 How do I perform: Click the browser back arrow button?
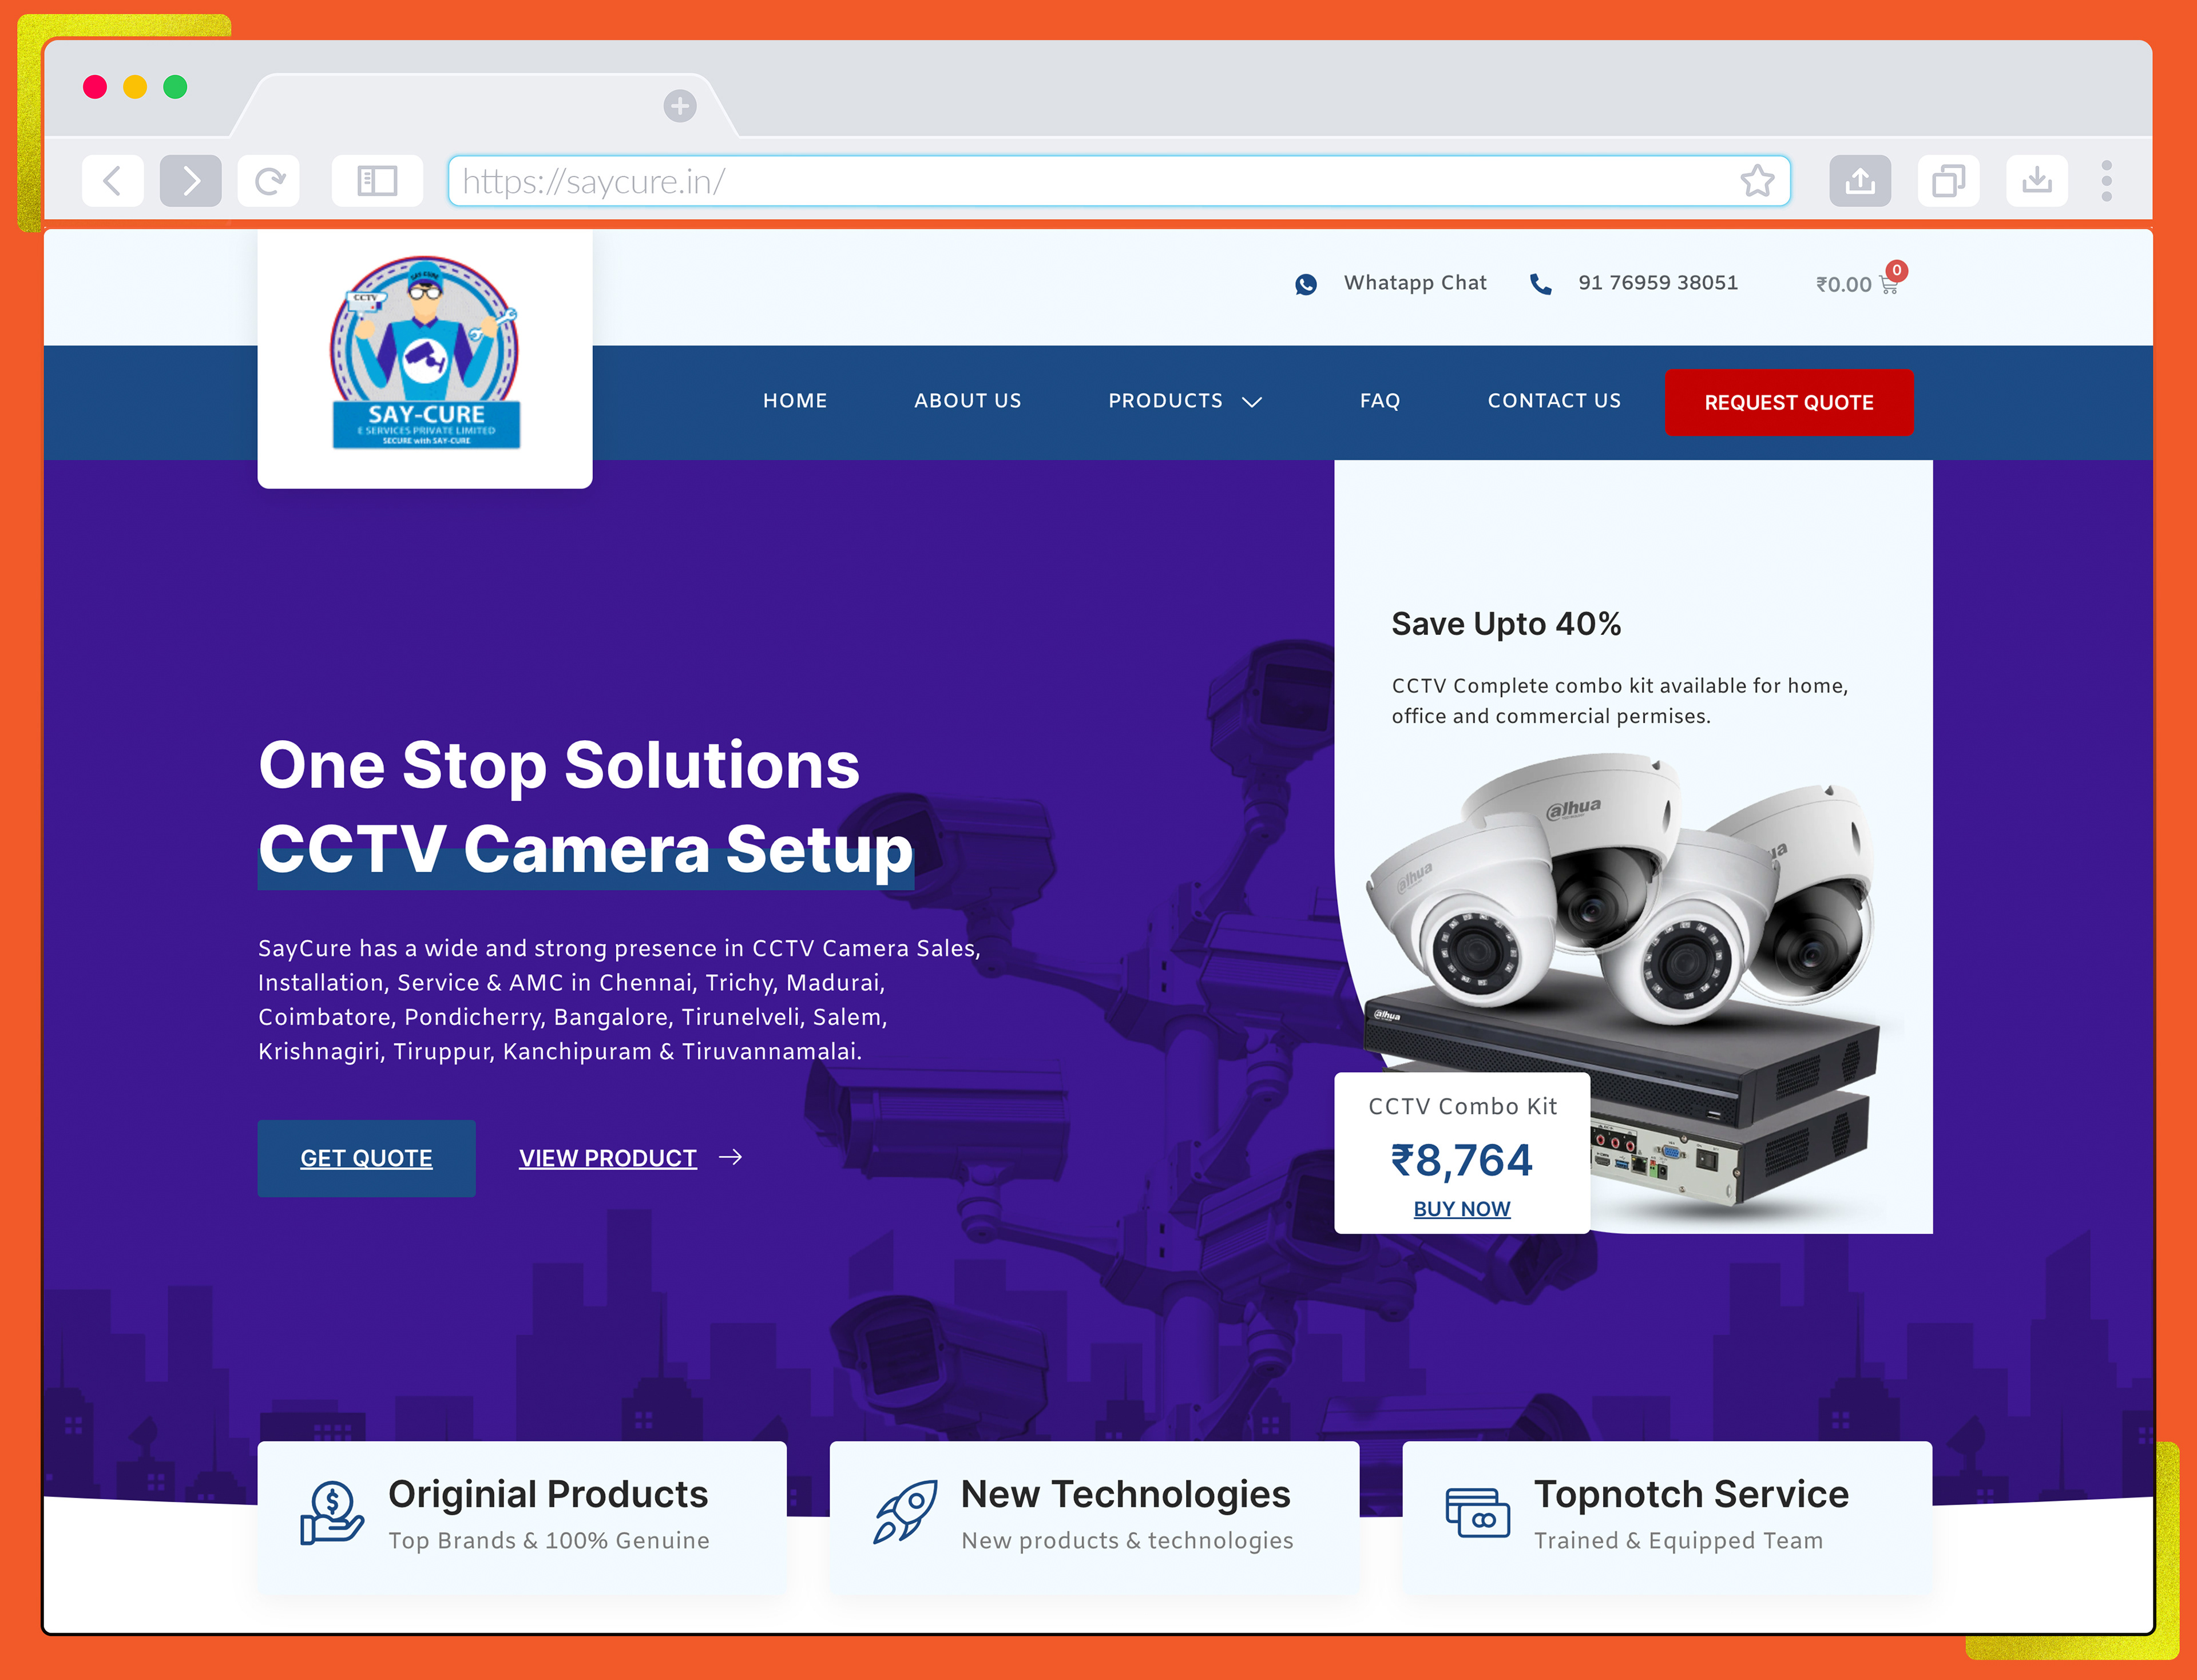click(x=112, y=181)
